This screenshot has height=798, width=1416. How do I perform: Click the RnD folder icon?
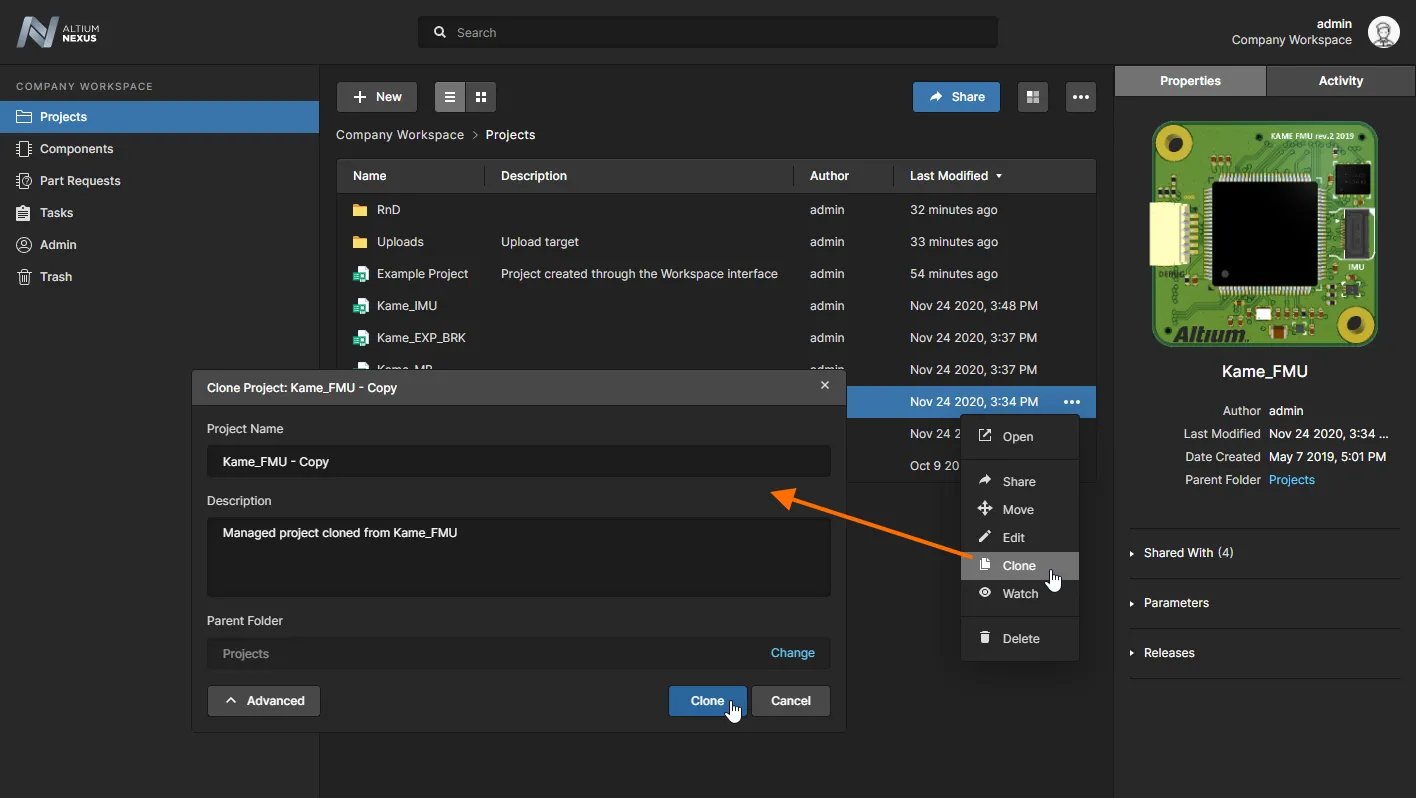coord(361,210)
